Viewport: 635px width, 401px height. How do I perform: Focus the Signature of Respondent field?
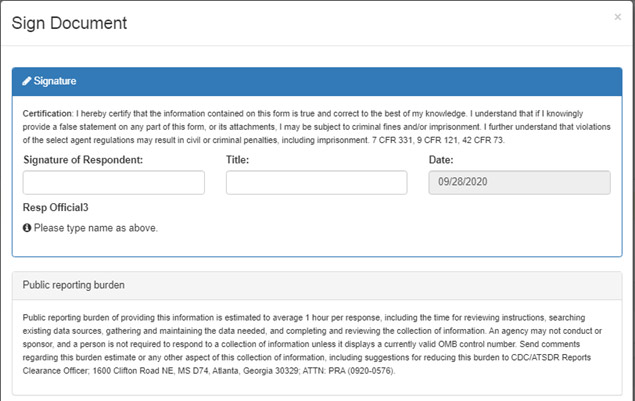114,183
